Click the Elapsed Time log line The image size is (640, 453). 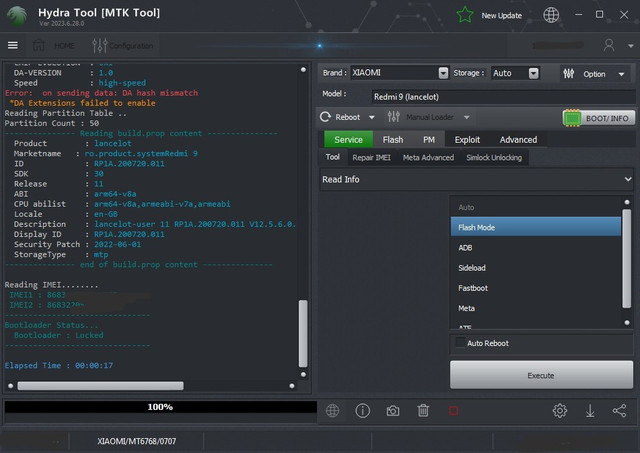pos(59,365)
